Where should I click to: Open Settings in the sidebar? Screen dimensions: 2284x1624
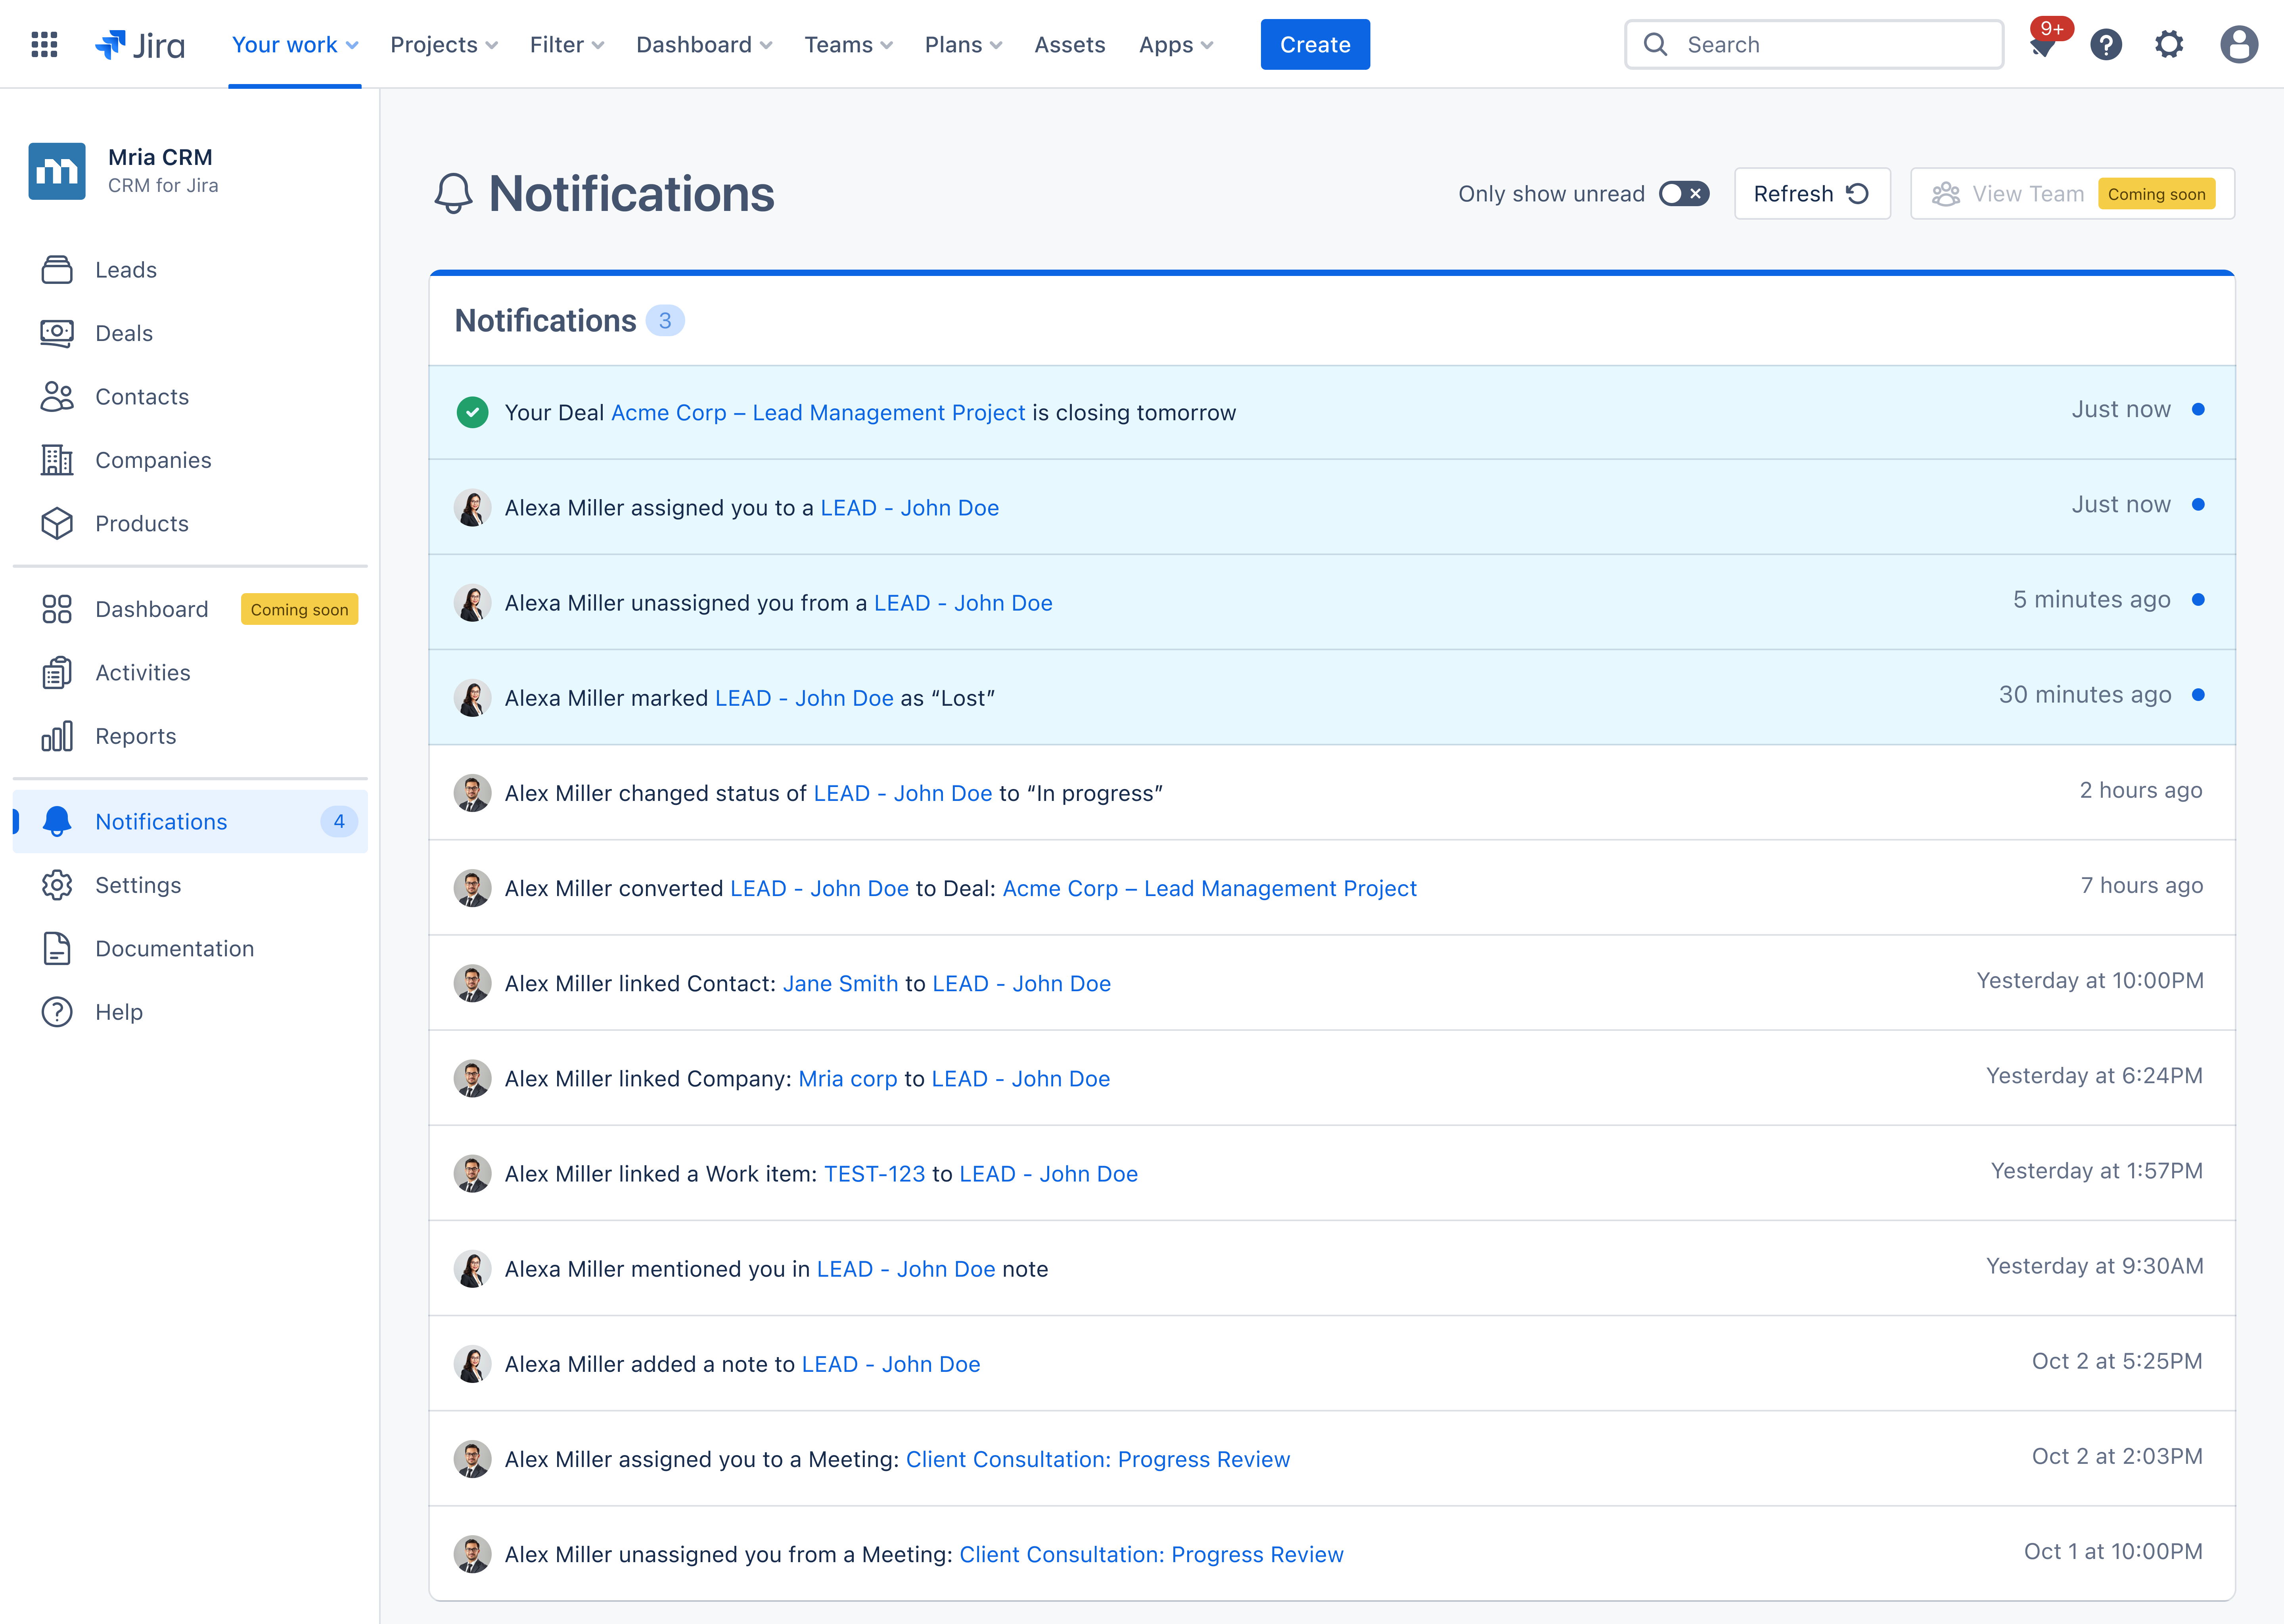pyautogui.click(x=190, y=885)
